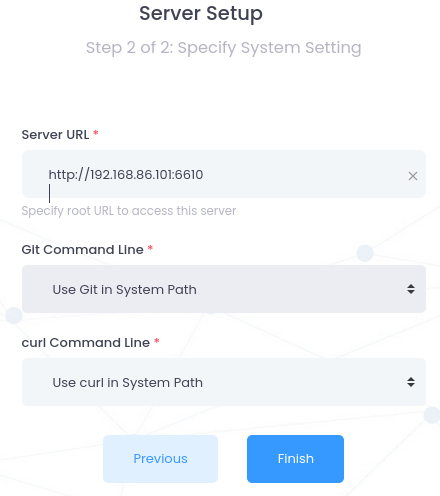The width and height of the screenshot is (440, 496).
Task: Click the curl Command Line selector arrows icon
Action: [411, 382]
